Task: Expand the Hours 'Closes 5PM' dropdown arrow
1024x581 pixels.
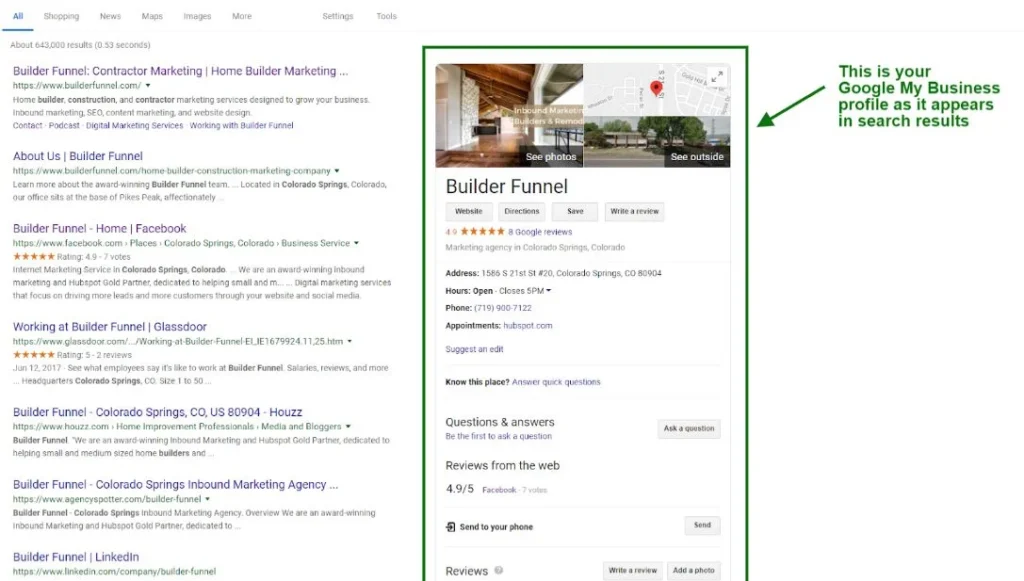Action: (x=548, y=291)
